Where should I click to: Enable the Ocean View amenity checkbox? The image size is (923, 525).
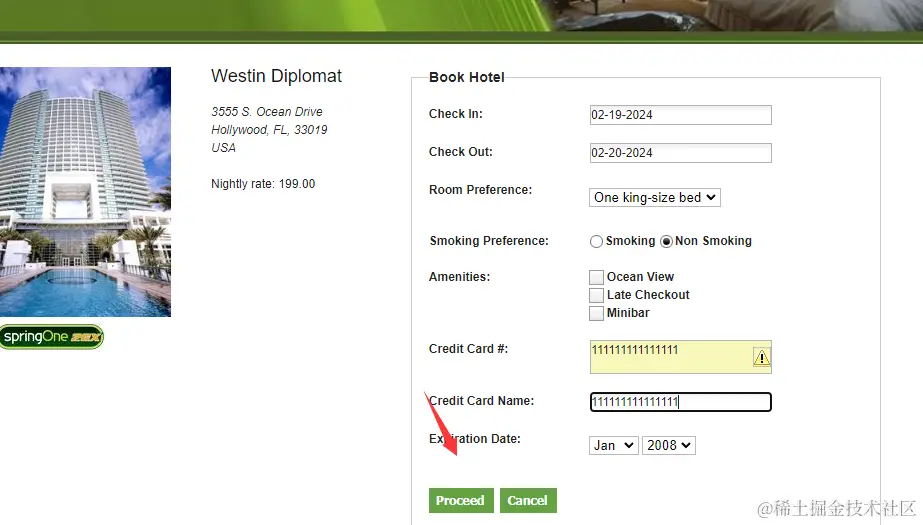tap(596, 277)
